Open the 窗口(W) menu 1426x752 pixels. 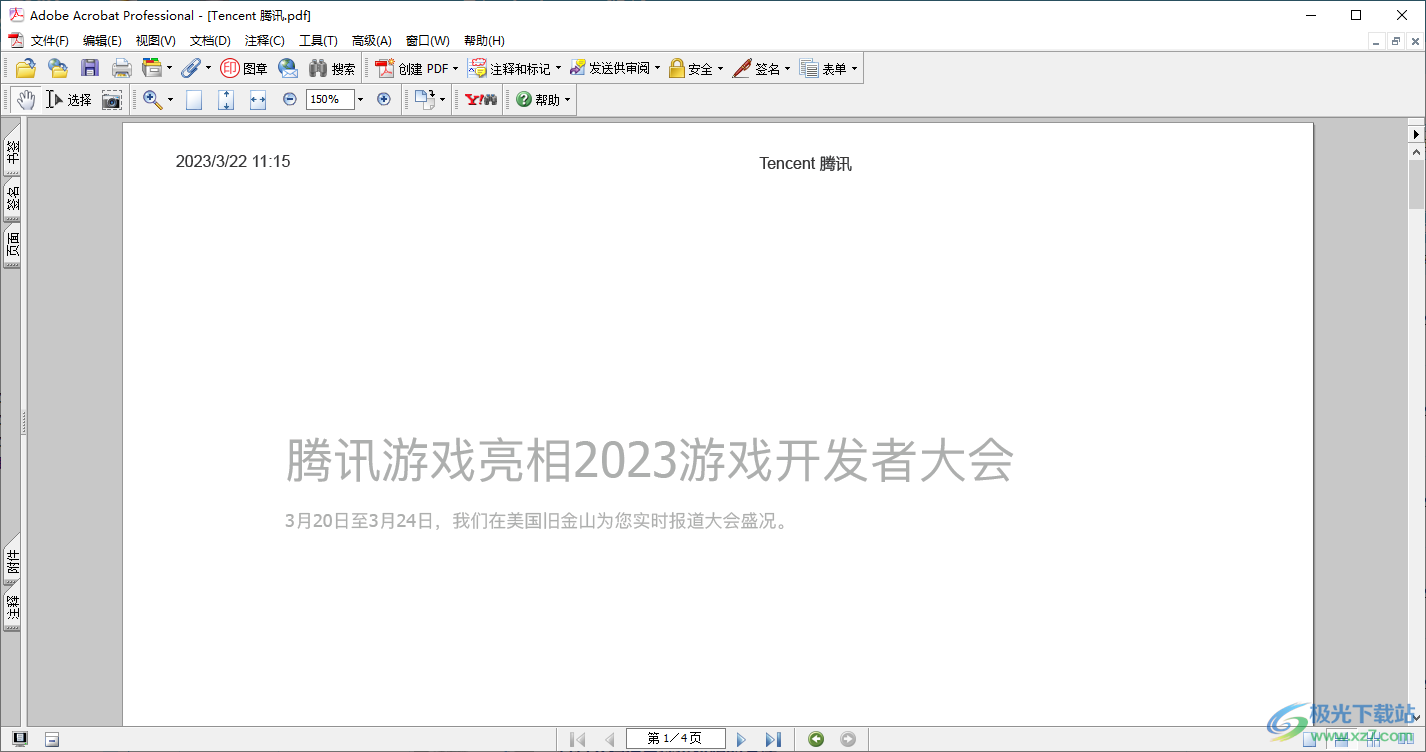coord(428,41)
